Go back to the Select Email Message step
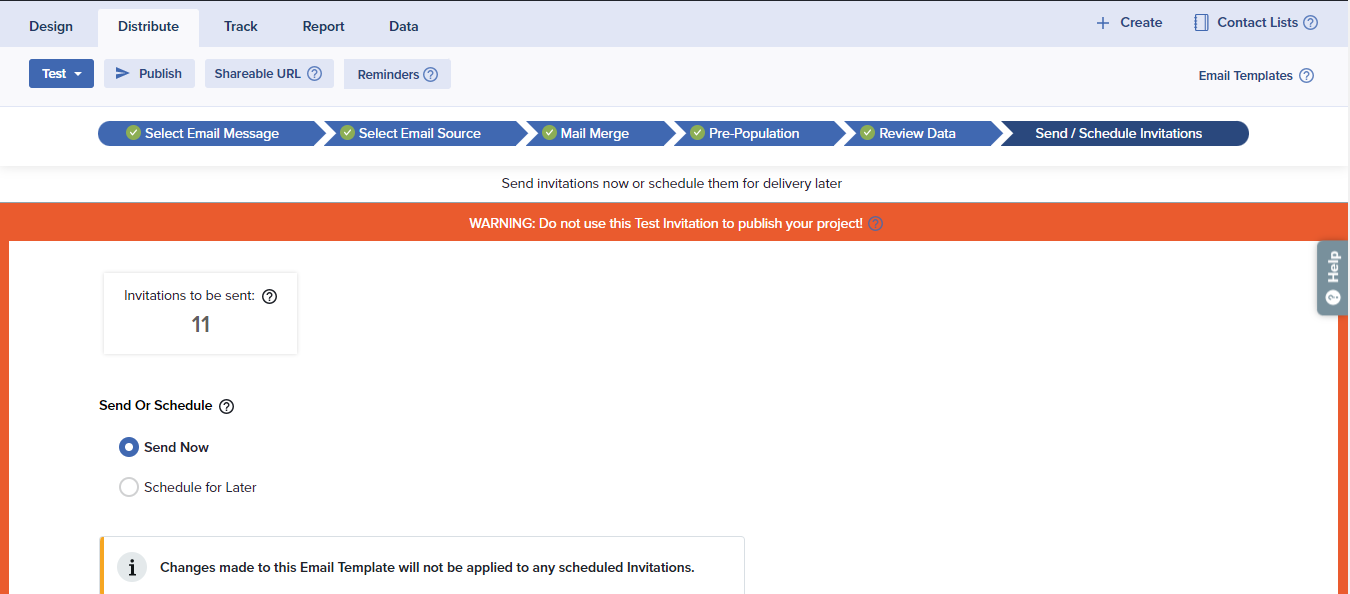This screenshot has width=1350, height=594. pos(210,134)
